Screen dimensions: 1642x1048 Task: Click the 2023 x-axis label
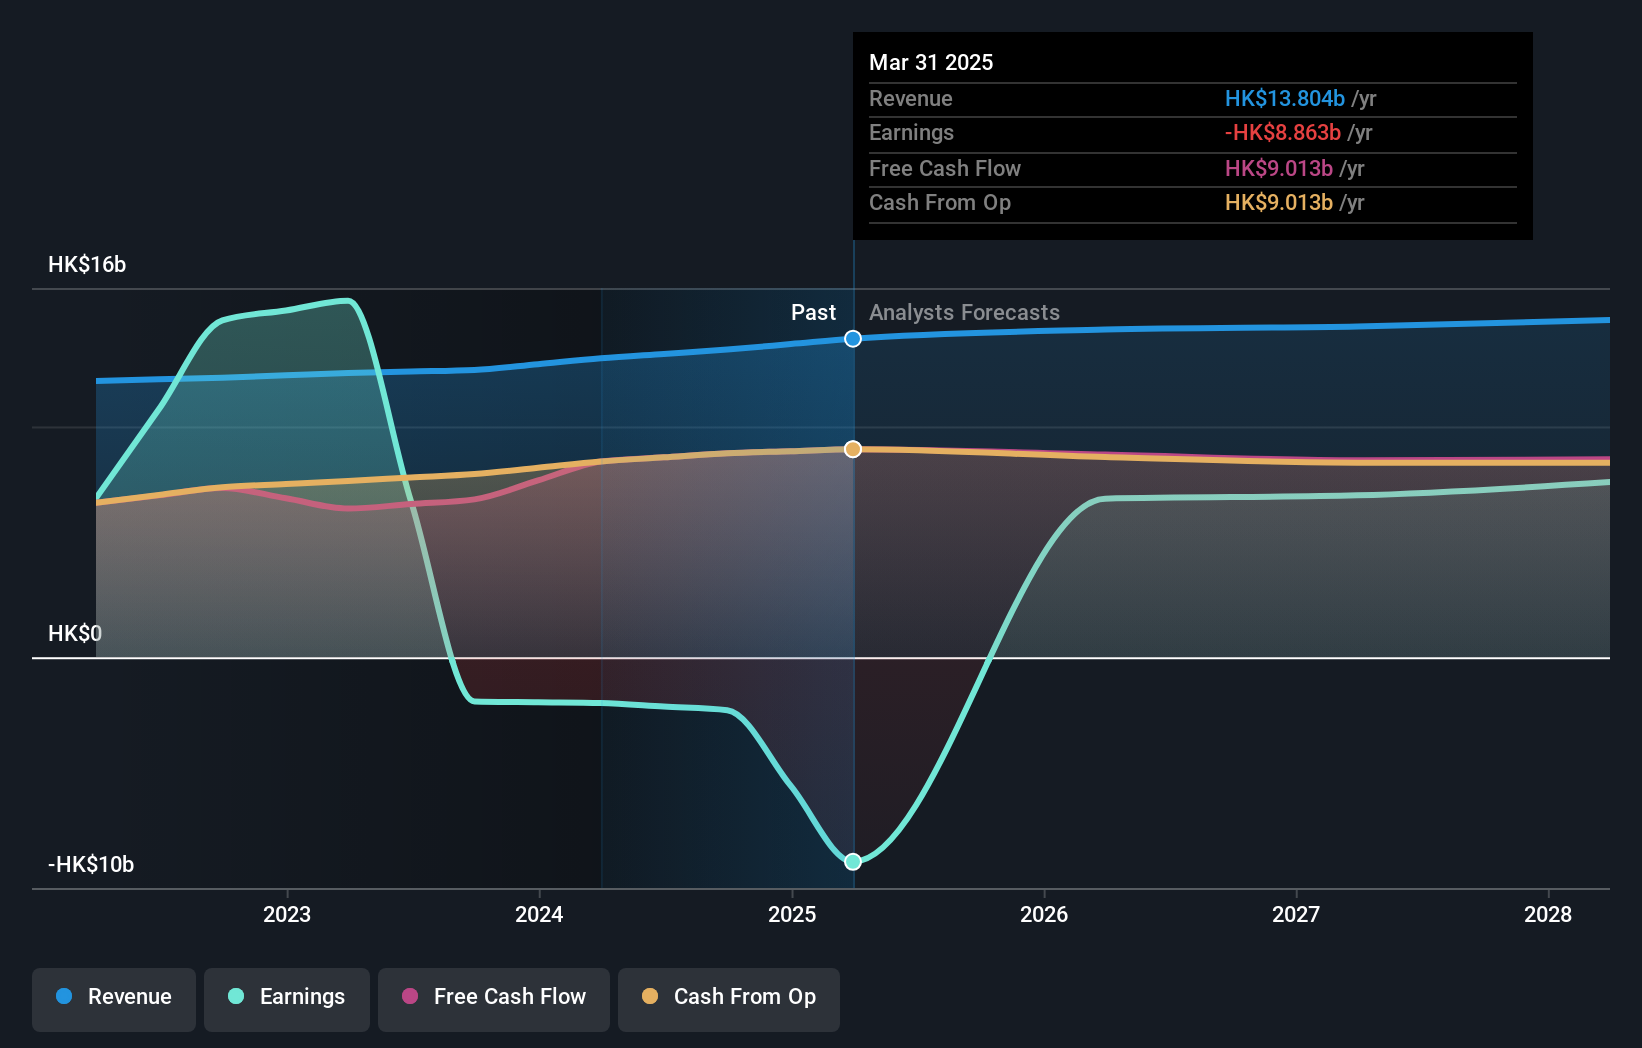[x=287, y=914]
